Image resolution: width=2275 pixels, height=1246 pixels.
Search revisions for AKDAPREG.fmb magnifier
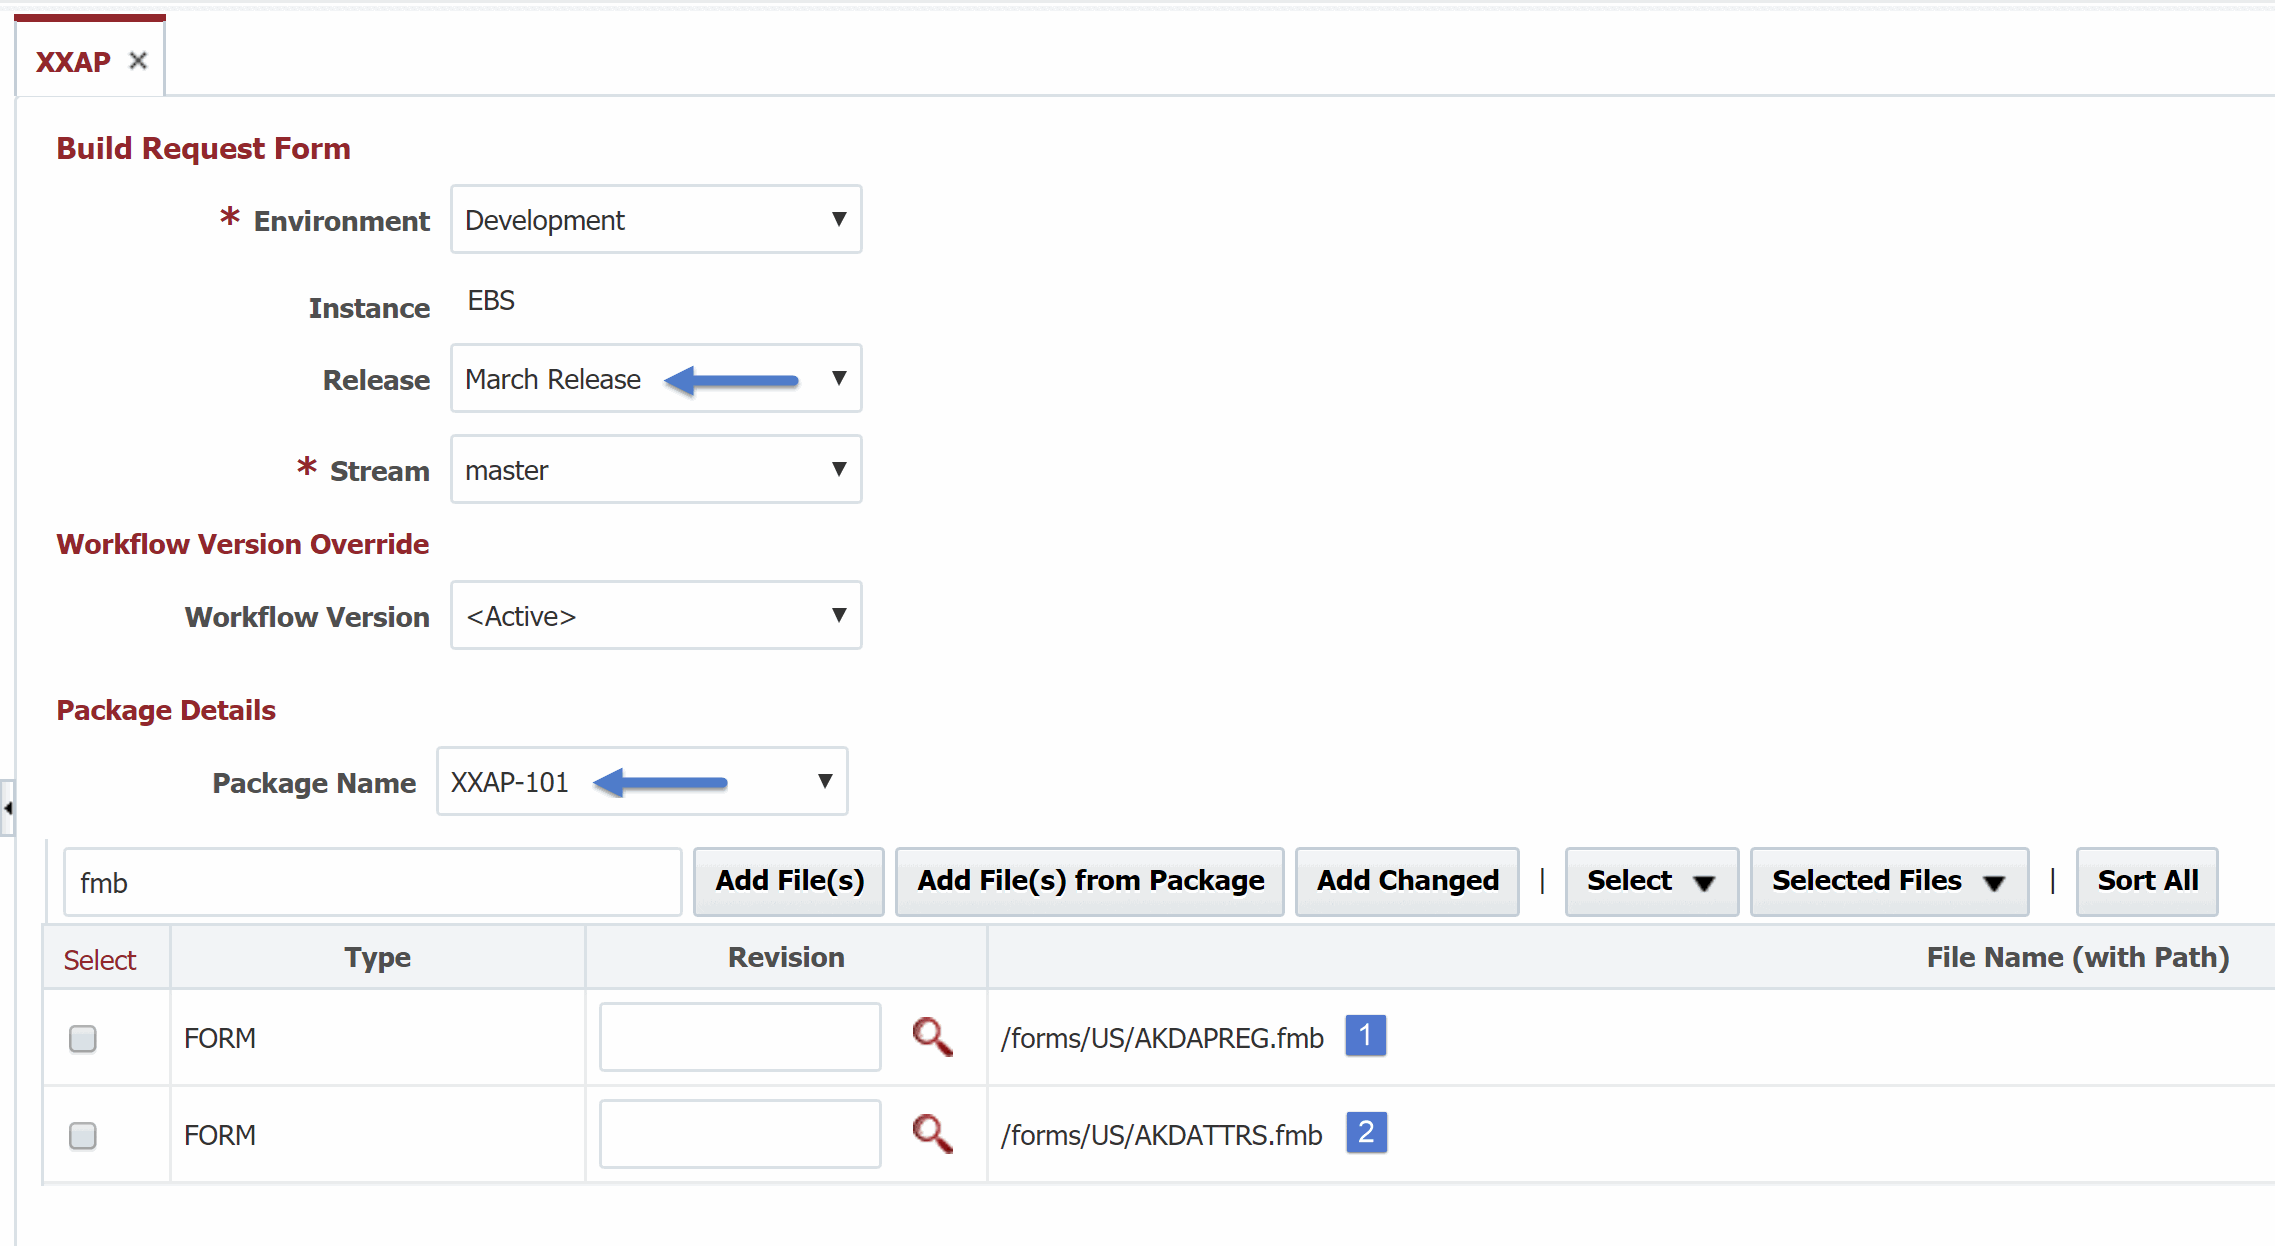pyautogui.click(x=932, y=1037)
